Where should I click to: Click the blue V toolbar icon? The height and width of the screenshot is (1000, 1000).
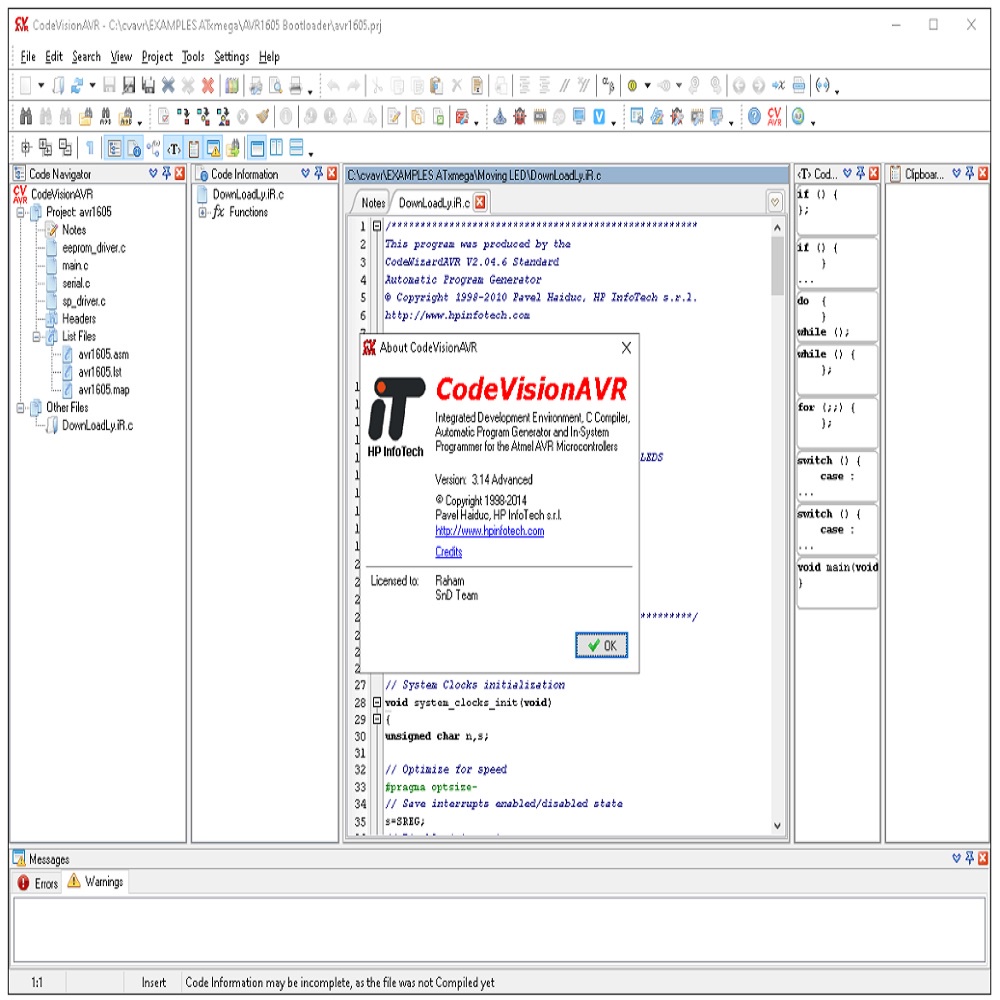tap(599, 116)
